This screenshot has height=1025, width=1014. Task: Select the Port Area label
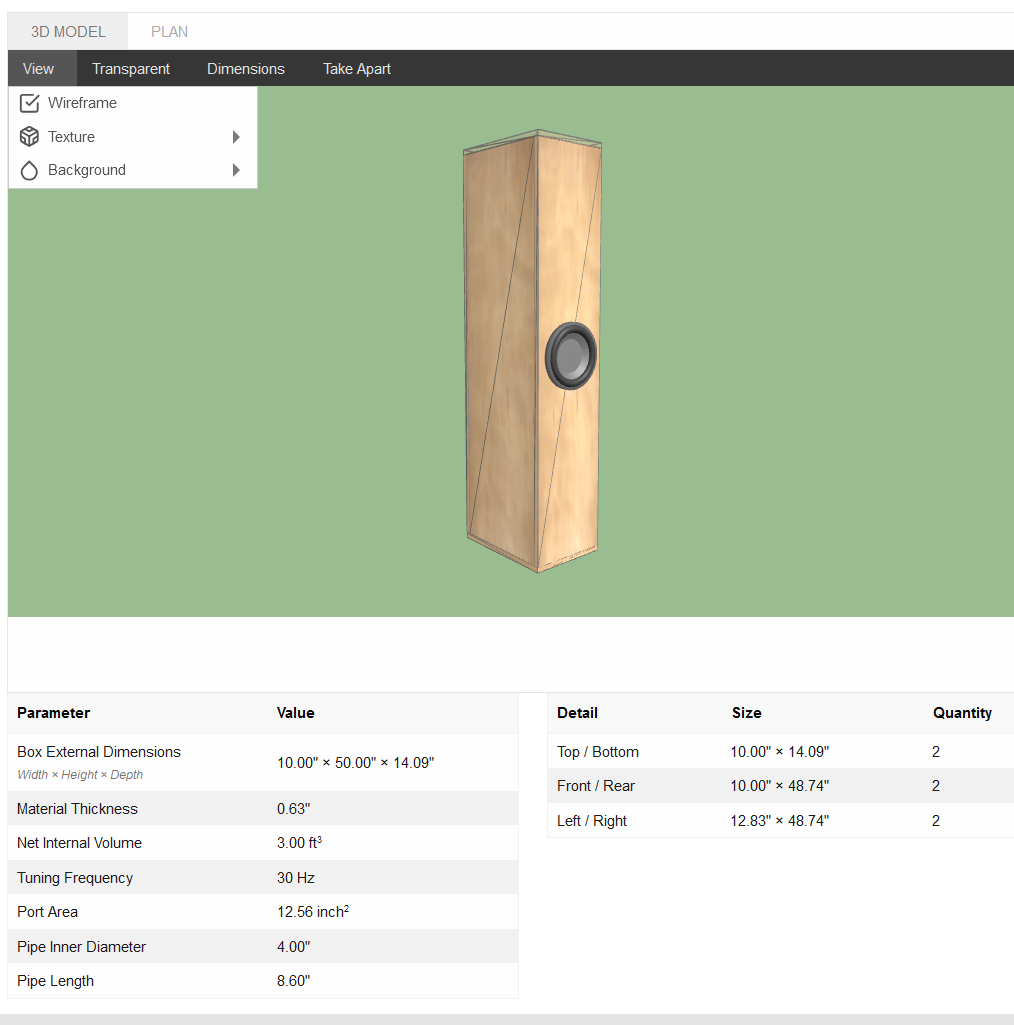click(x=47, y=912)
